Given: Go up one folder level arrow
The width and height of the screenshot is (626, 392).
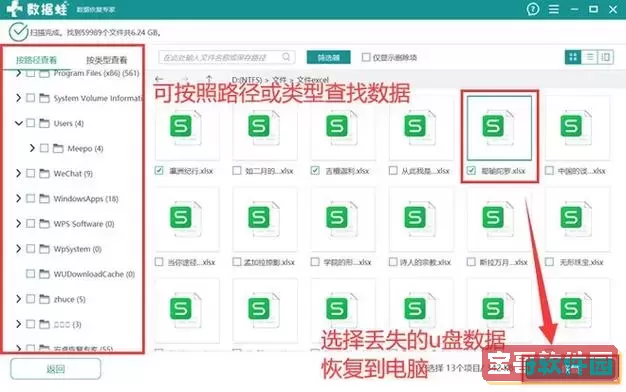Looking at the screenshot, I should [209, 79].
